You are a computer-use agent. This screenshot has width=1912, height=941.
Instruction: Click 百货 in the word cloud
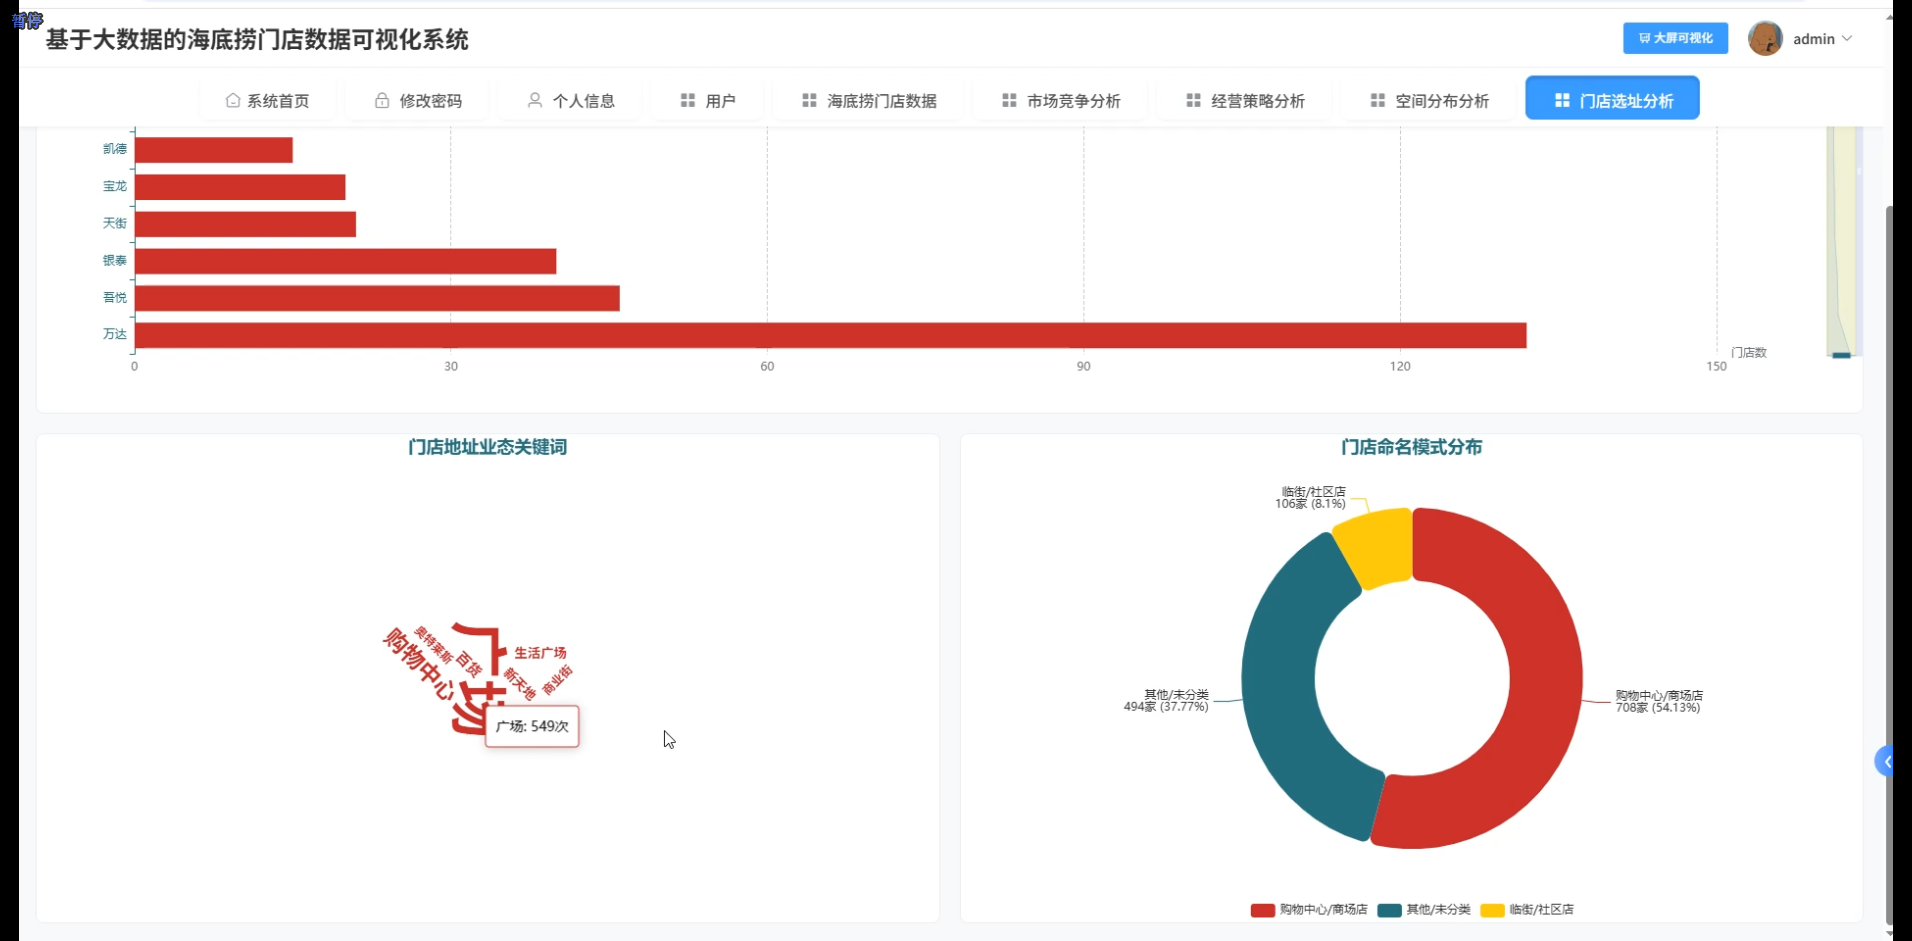[x=469, y=664]
